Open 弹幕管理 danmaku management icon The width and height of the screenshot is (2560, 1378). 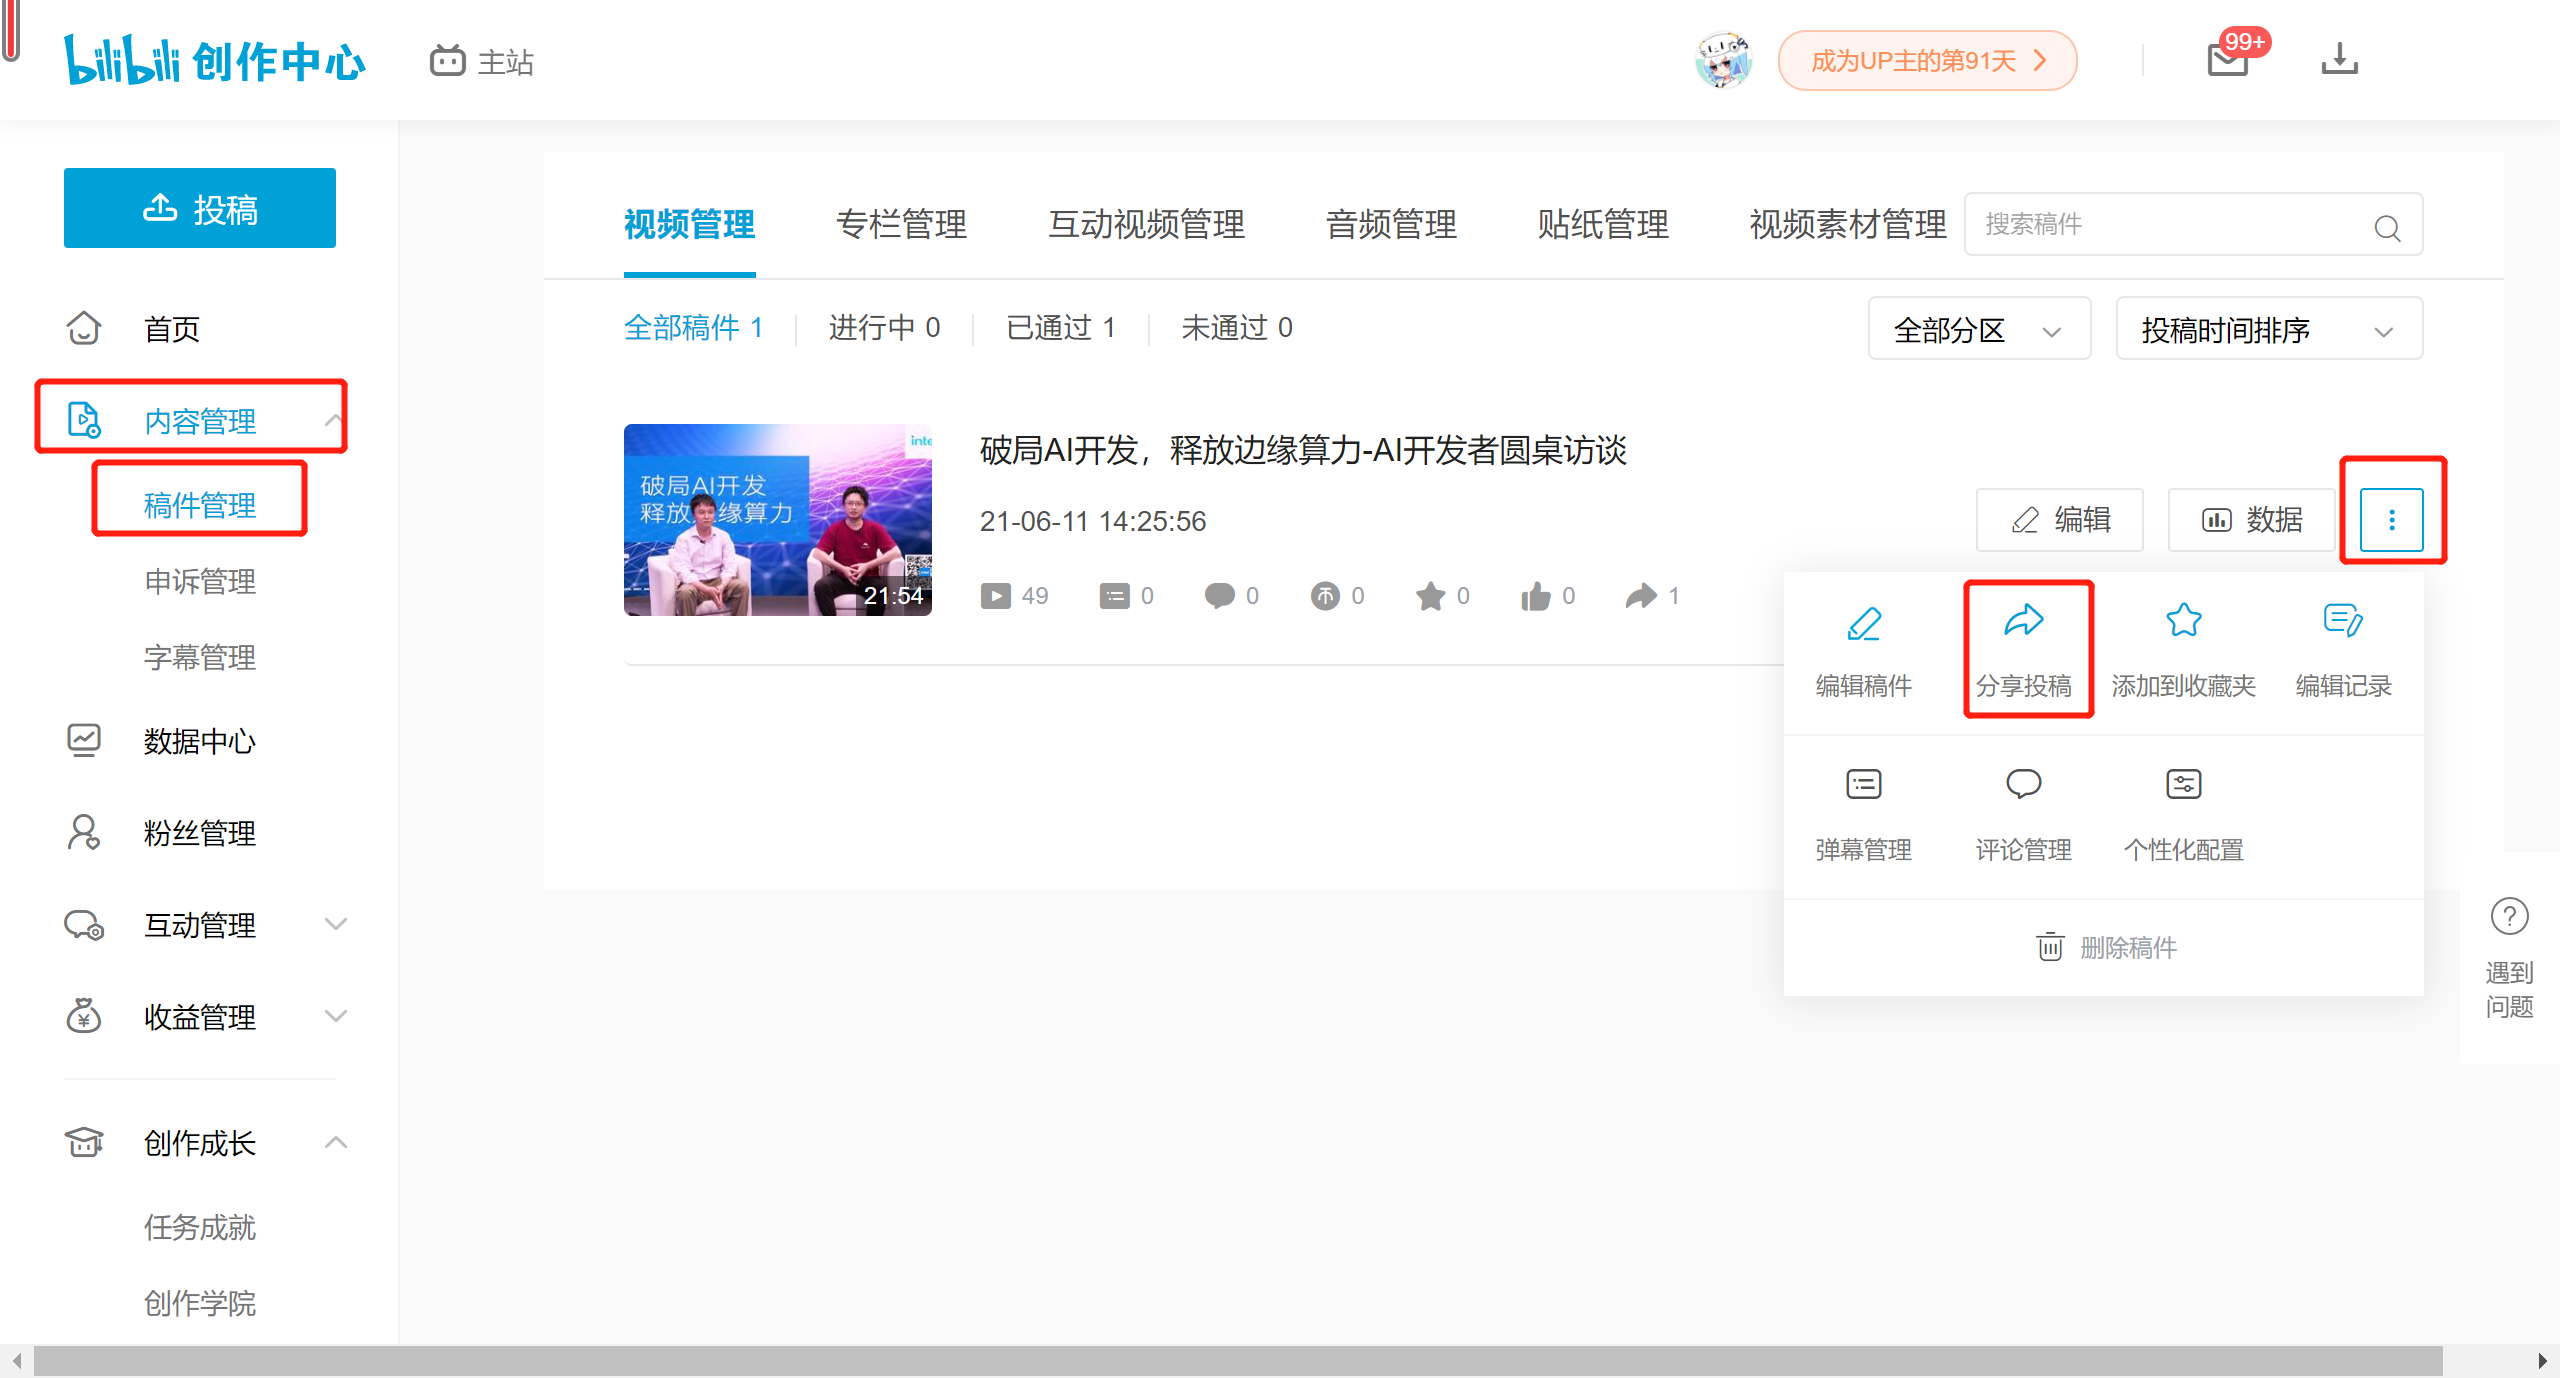(1863, 785)
